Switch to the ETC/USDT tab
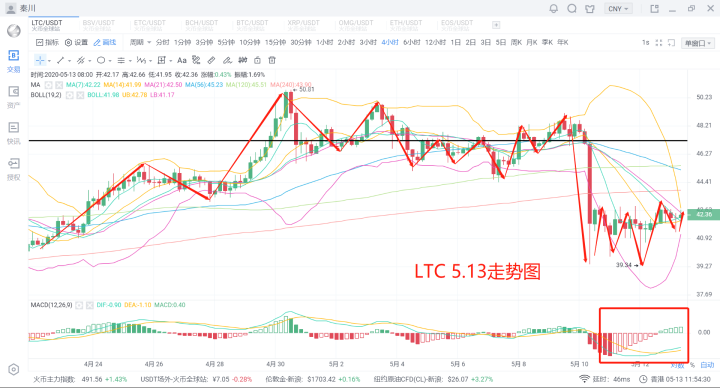720x388 pixels. 150,25
